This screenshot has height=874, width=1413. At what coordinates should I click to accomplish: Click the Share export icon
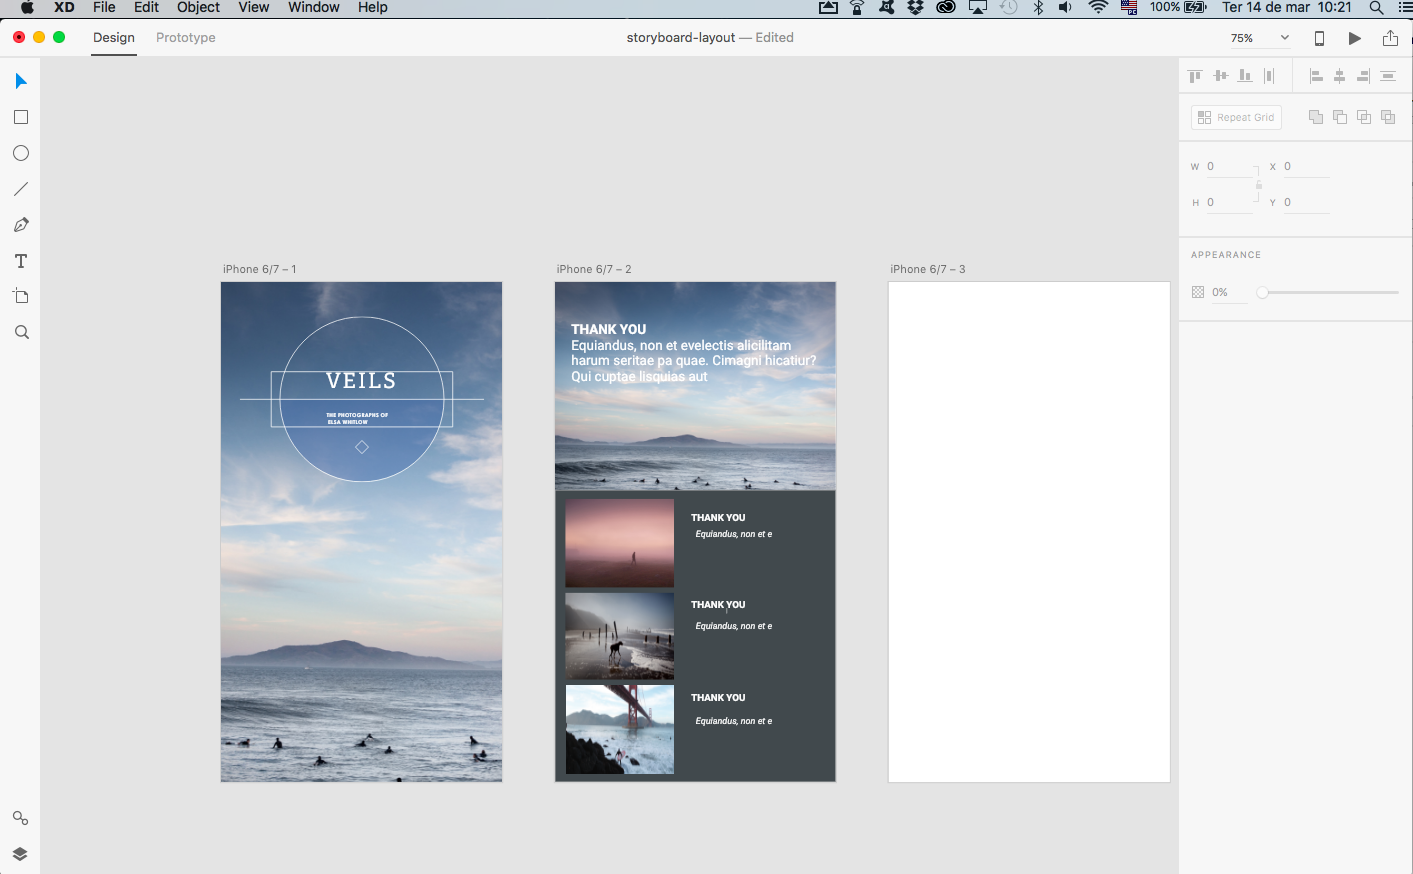coord(1390,37)
